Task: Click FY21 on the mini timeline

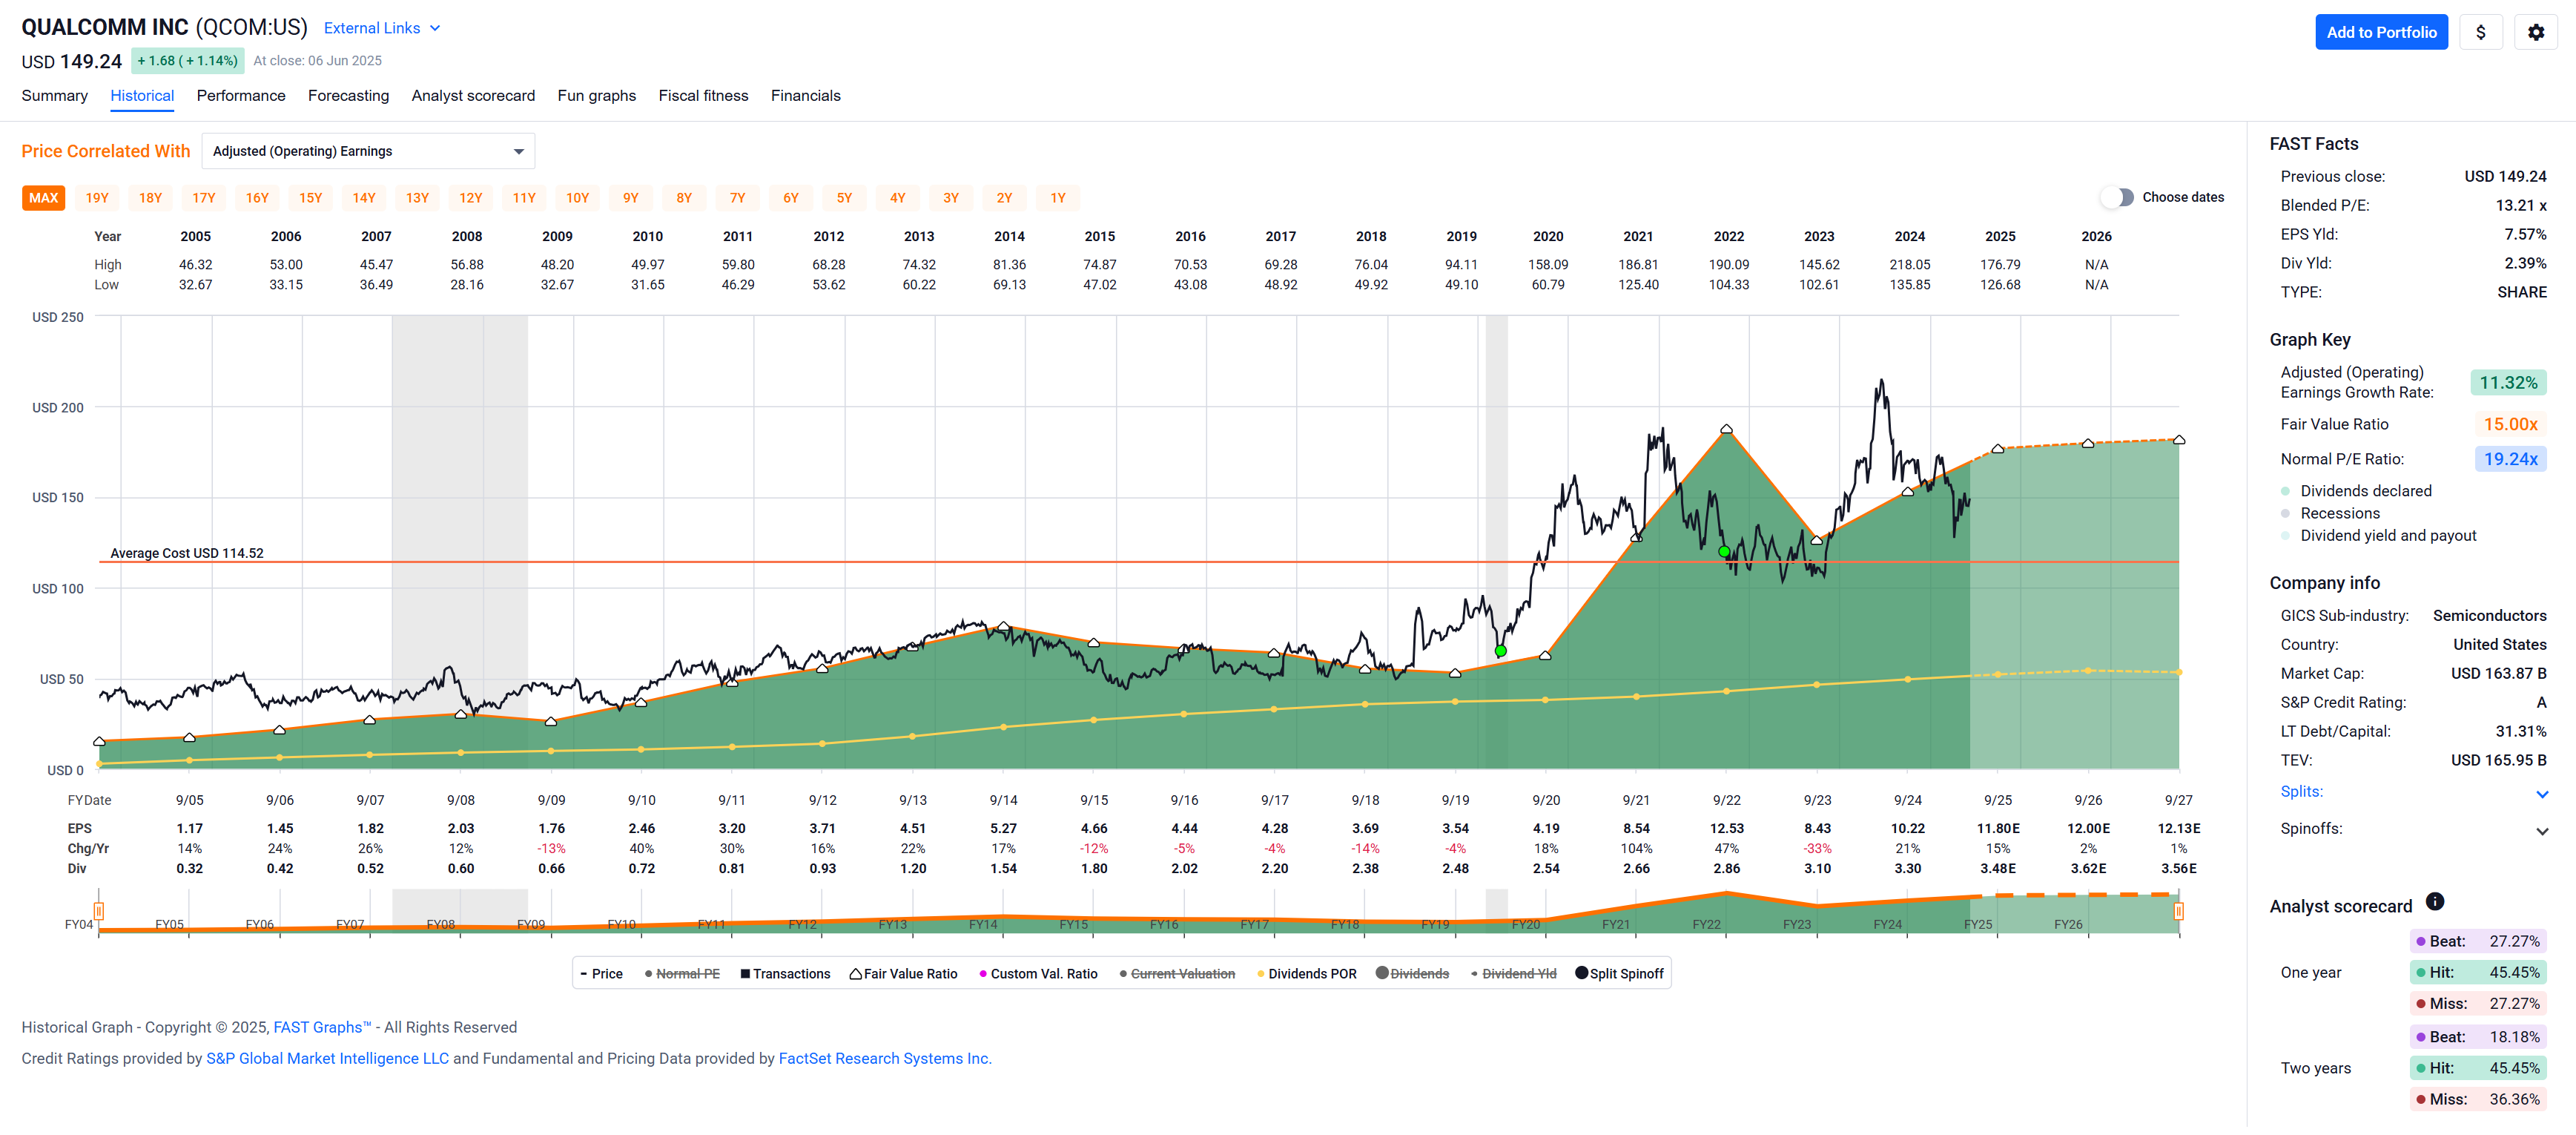Action: pyautogui.click(x=1615, y=925)
